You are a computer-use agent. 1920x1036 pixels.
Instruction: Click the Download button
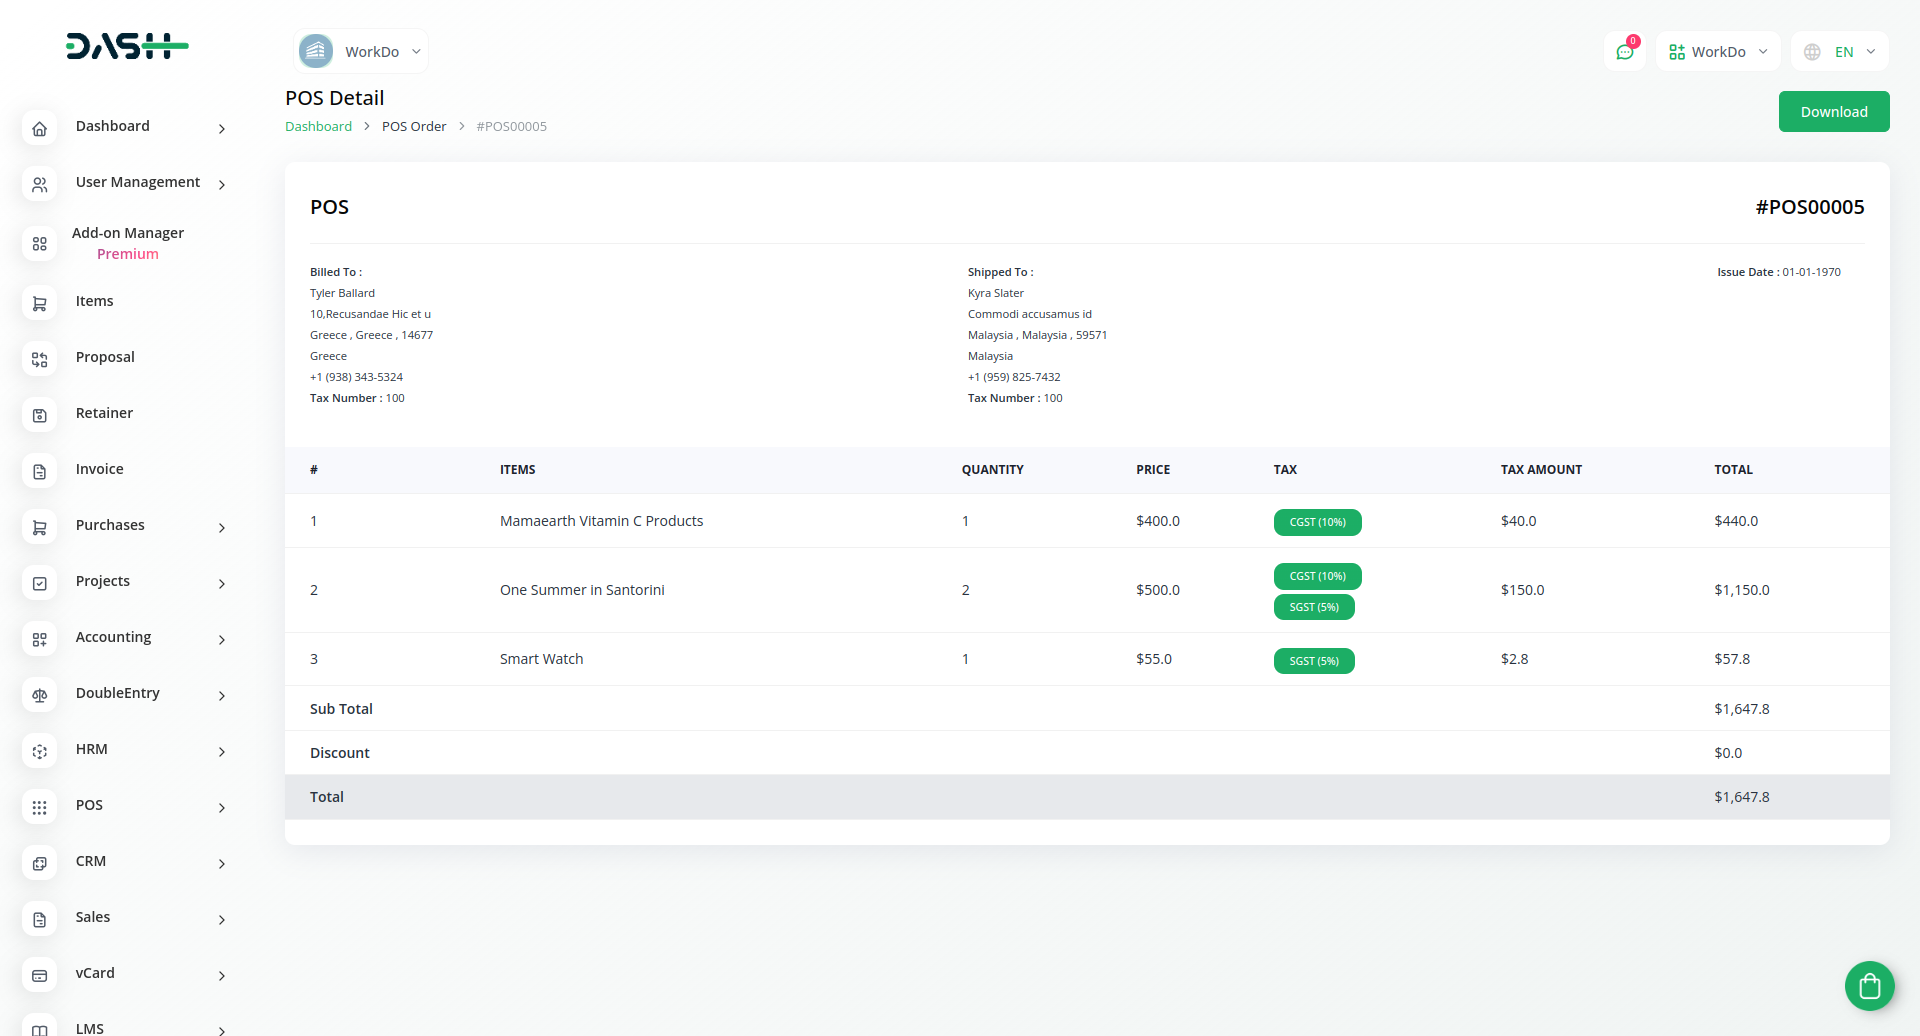tap(1834, 111)
